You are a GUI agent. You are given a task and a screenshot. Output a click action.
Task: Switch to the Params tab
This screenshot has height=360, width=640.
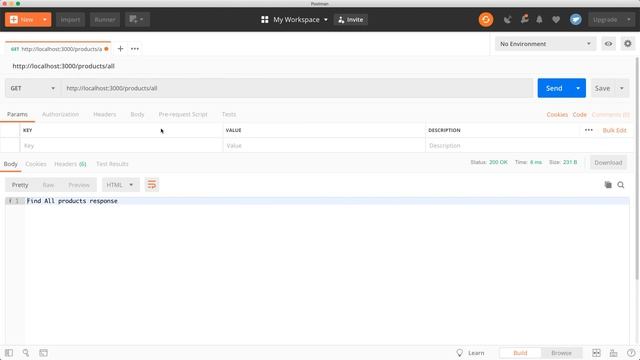point(17,114)
